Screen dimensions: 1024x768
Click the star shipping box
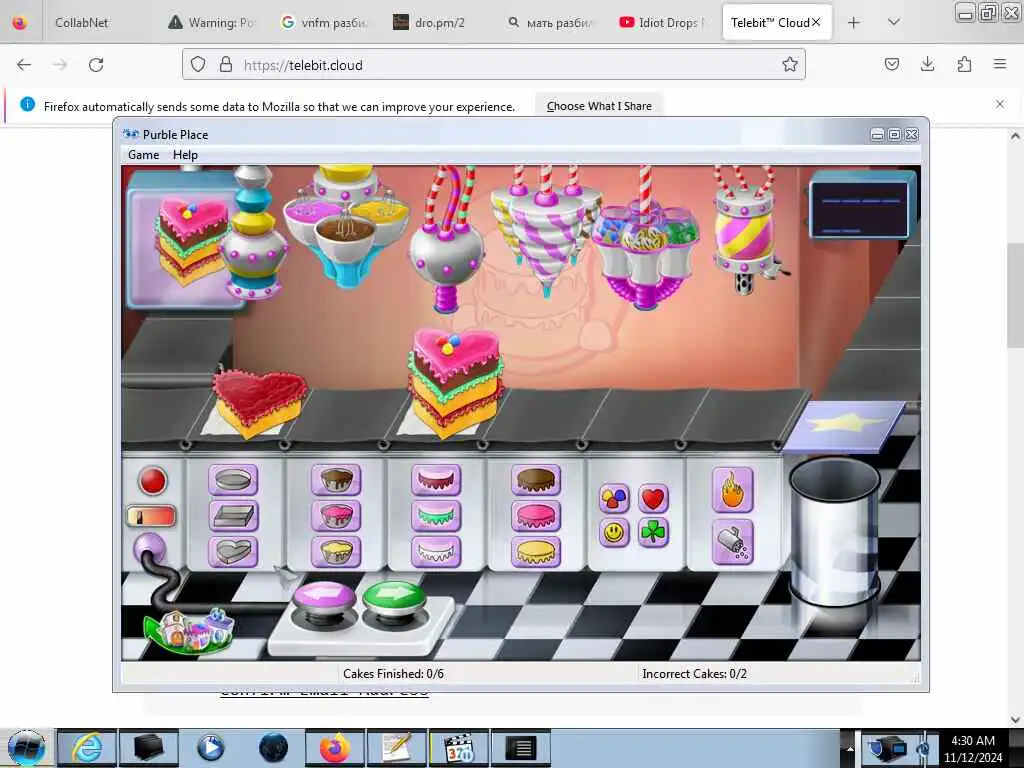tap(844, 426)
